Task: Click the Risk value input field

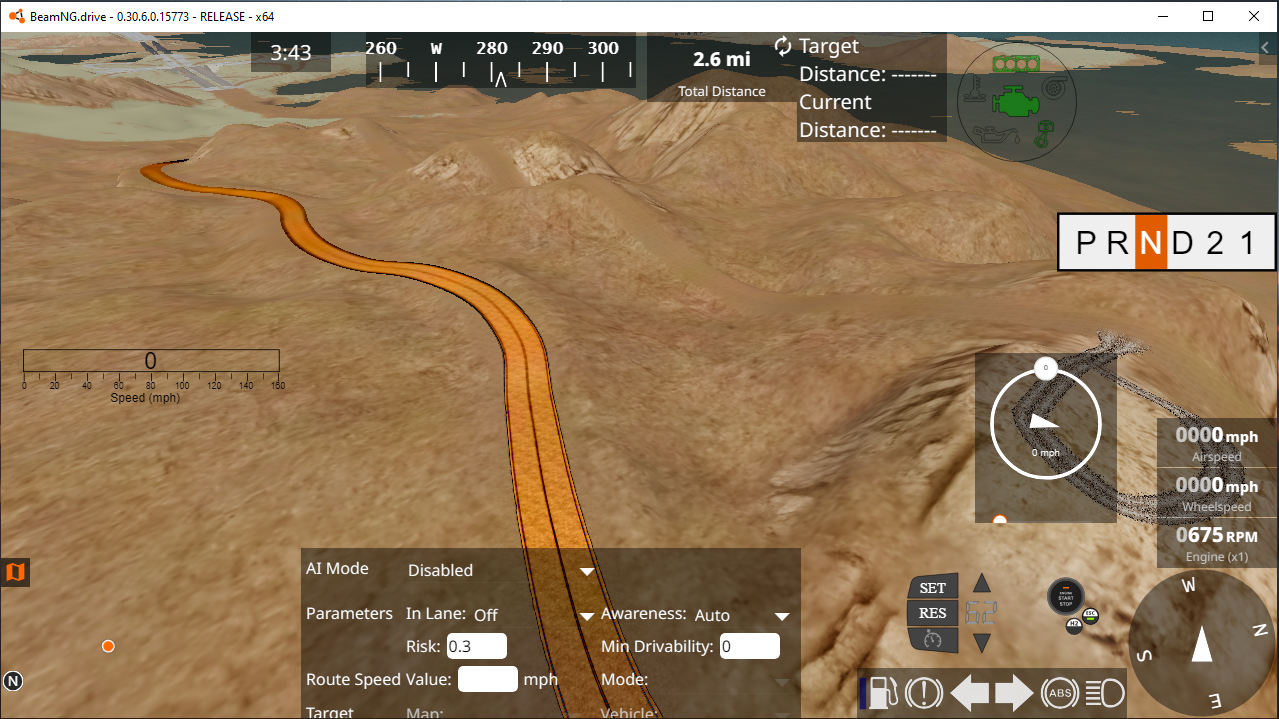Action: (477, 646)
